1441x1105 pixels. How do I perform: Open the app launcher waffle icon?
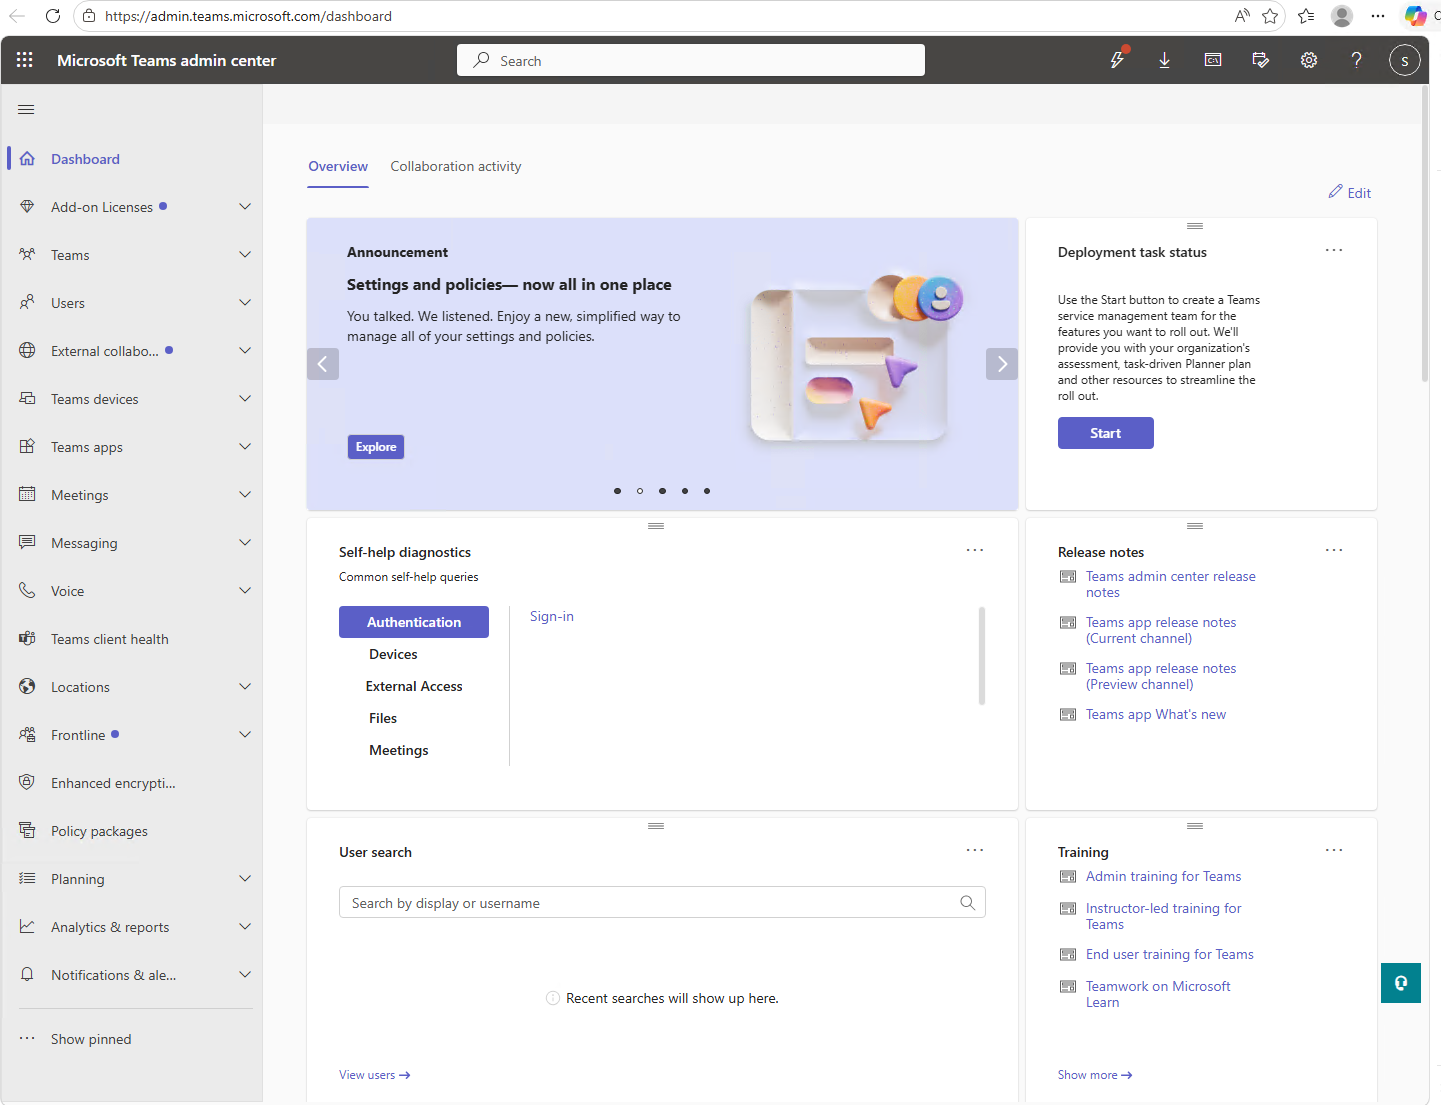[x=25, y=60]
